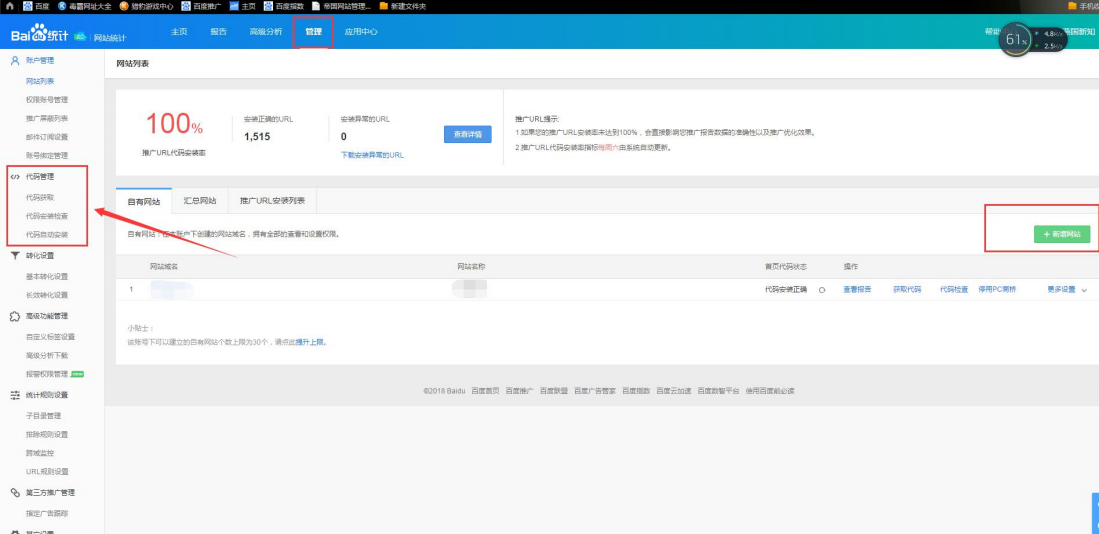This screenshot has height=534, width=1099.
Task: Open the 百度指数 bookmark
Action: click(x=284, y=6)
